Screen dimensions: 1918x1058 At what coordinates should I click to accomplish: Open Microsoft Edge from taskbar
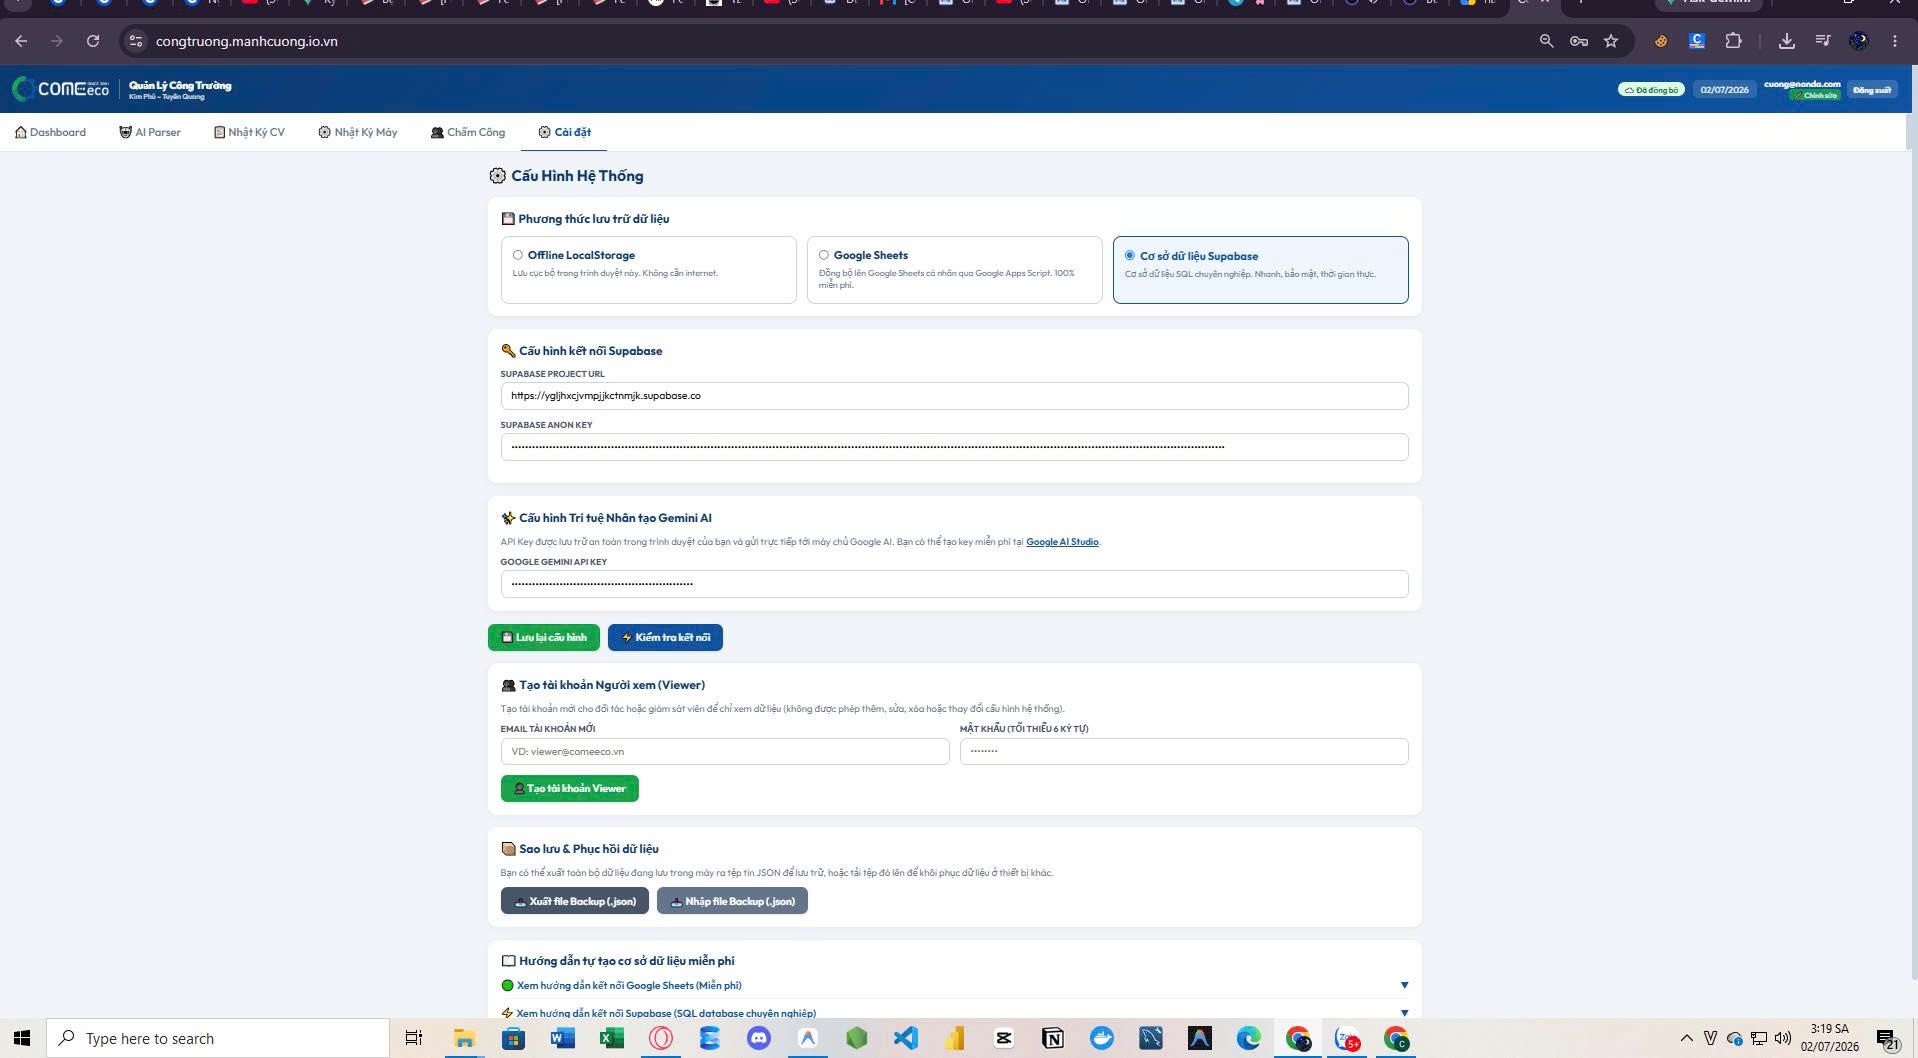click(1248, 1038)
